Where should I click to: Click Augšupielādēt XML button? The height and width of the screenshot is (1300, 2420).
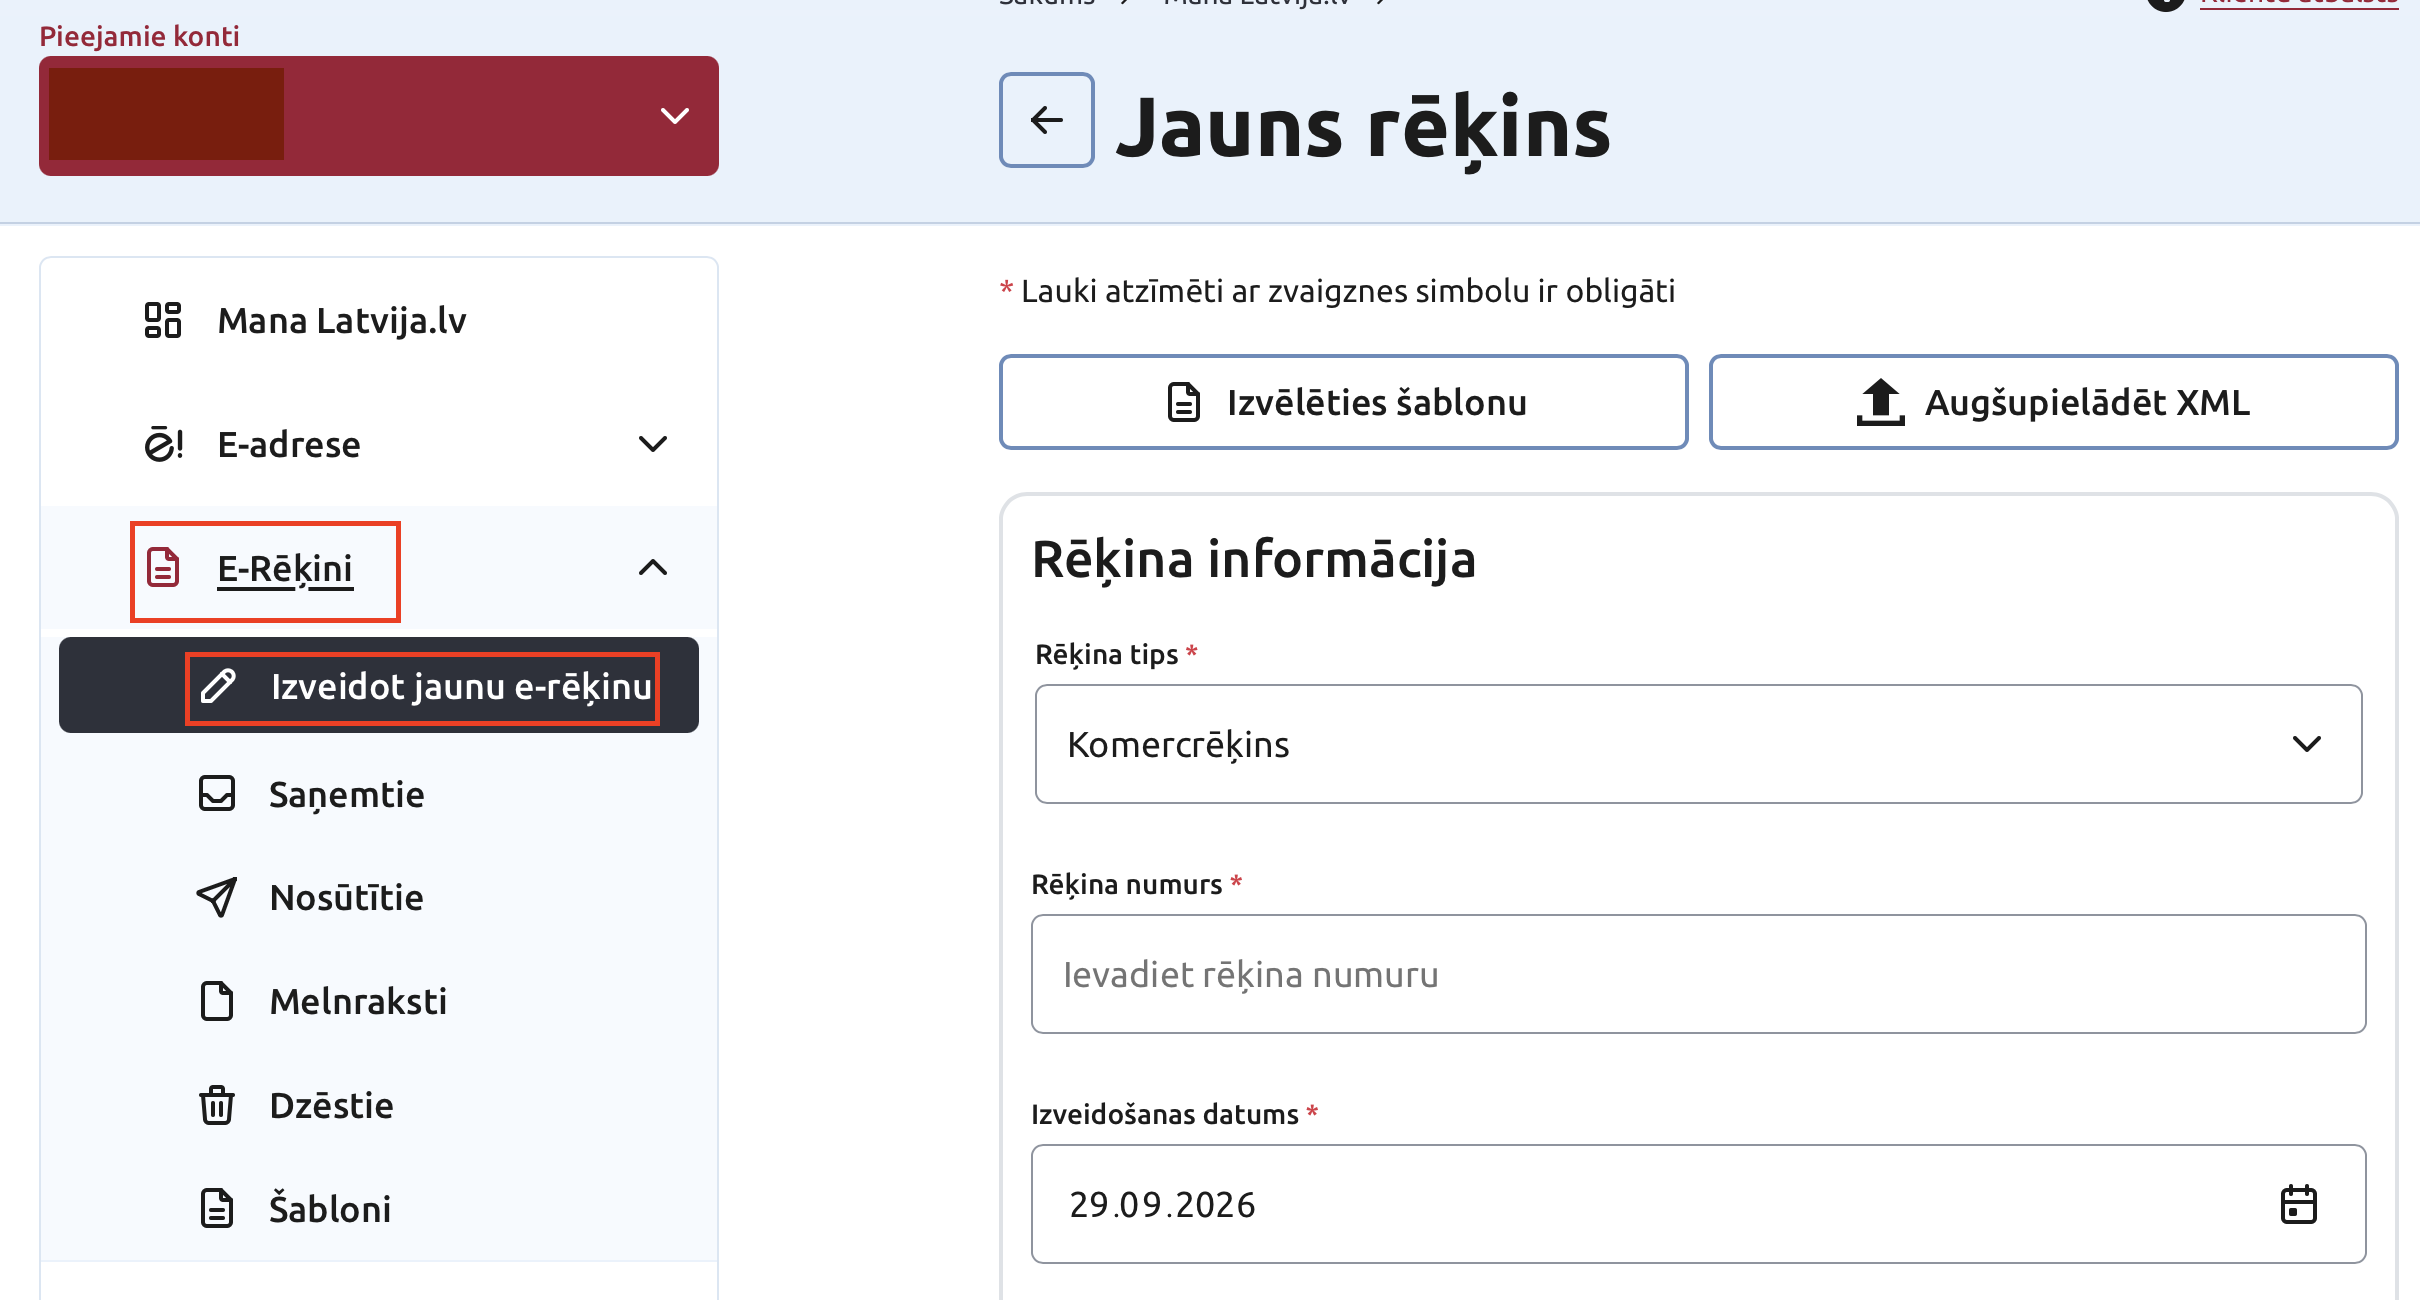tap(2053, 402)
